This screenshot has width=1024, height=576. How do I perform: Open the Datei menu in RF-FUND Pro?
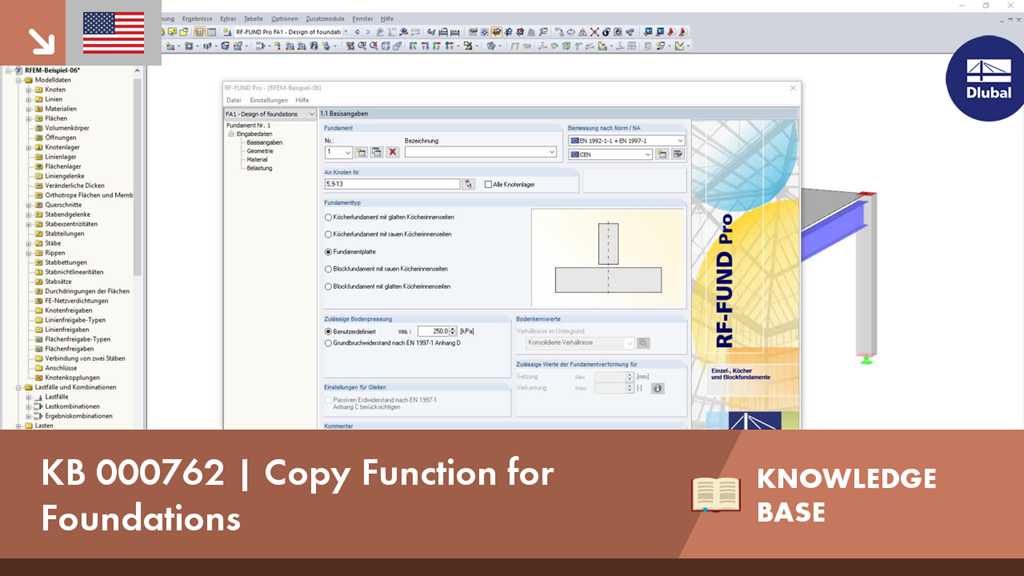pyautogui.click(x=234, y=101)
